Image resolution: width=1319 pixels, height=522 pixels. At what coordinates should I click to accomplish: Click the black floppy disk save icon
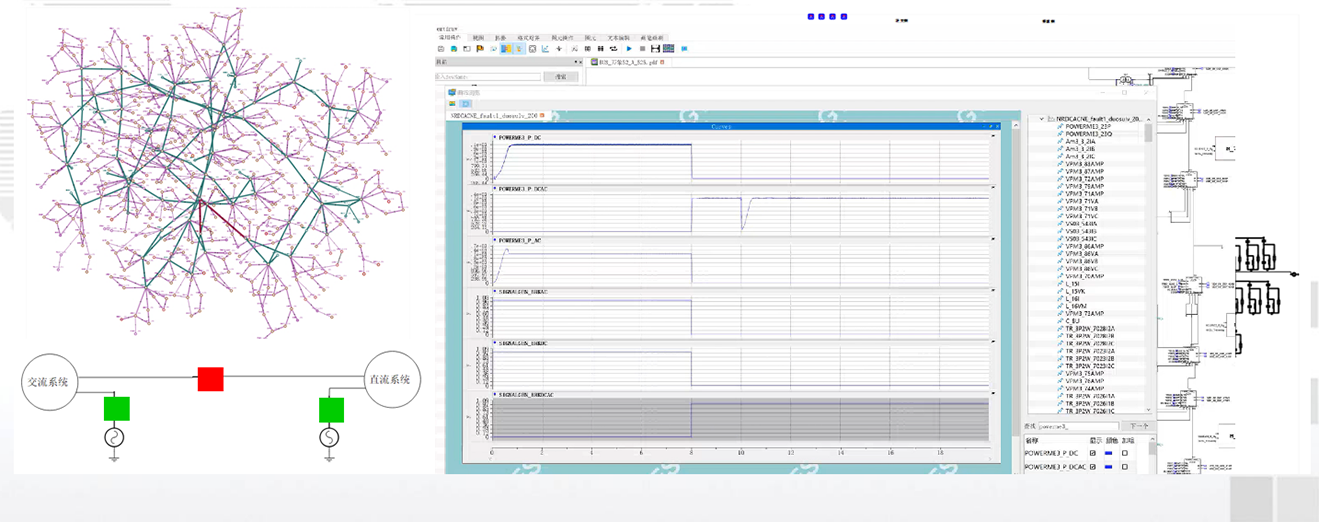coord(655,48)
